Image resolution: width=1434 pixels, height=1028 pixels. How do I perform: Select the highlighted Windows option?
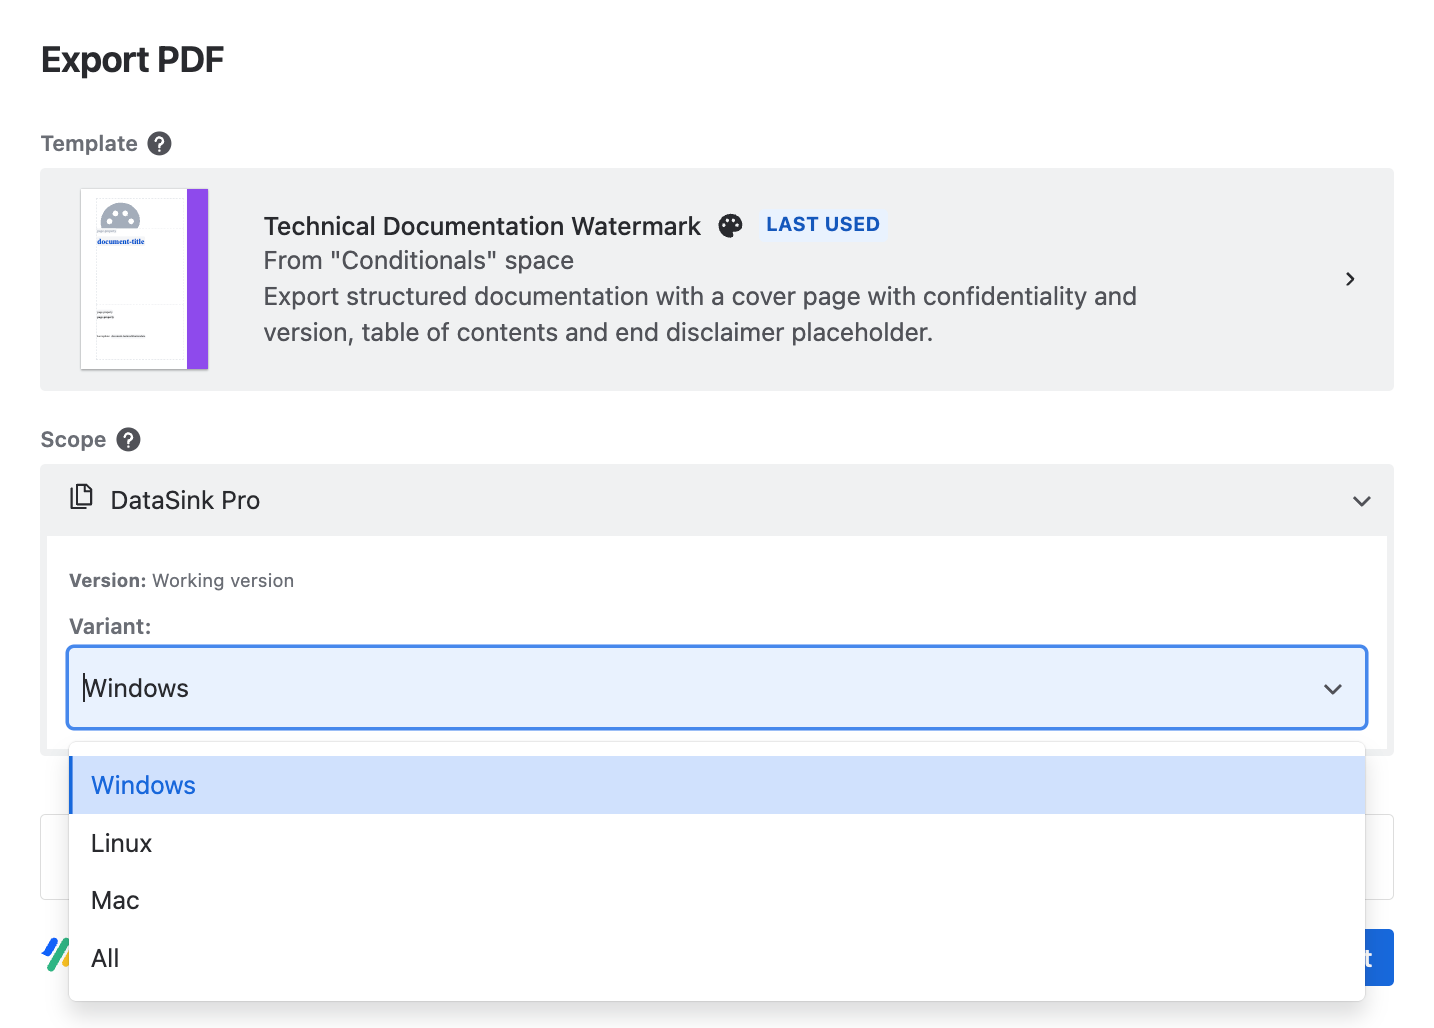click(x=143, y=785)
